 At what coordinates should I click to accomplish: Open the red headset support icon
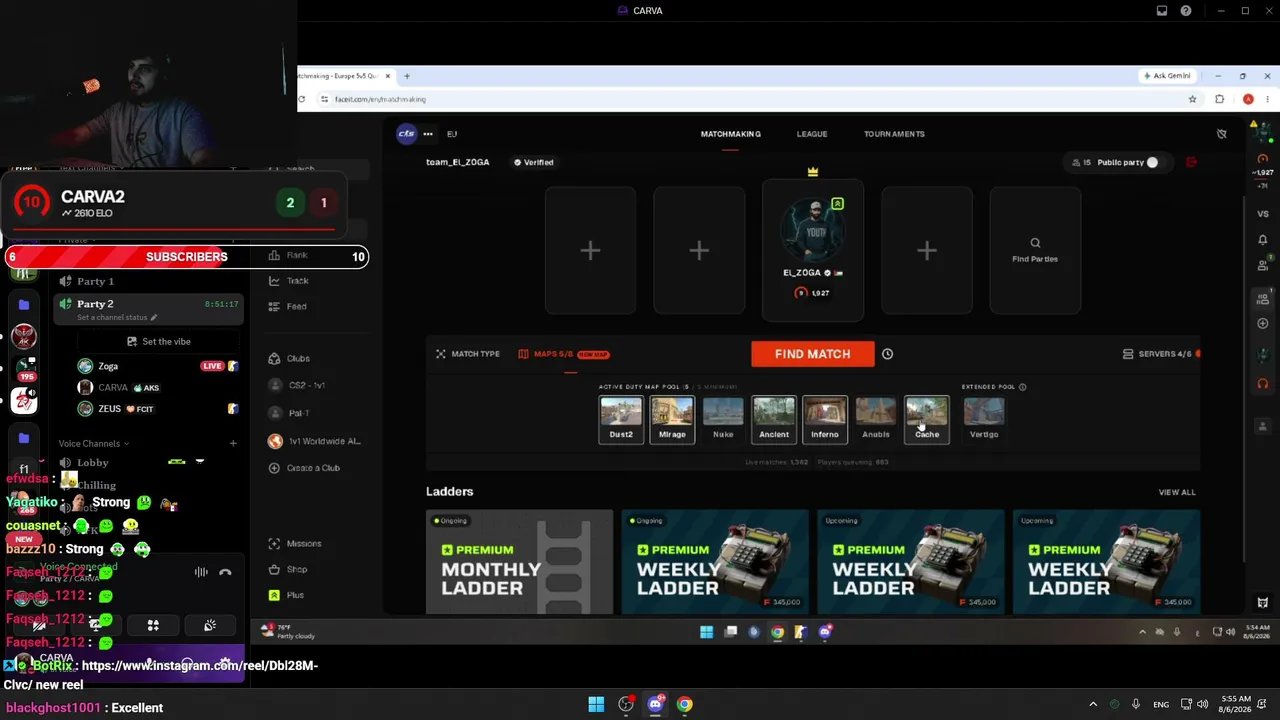tap(1263, 384)
